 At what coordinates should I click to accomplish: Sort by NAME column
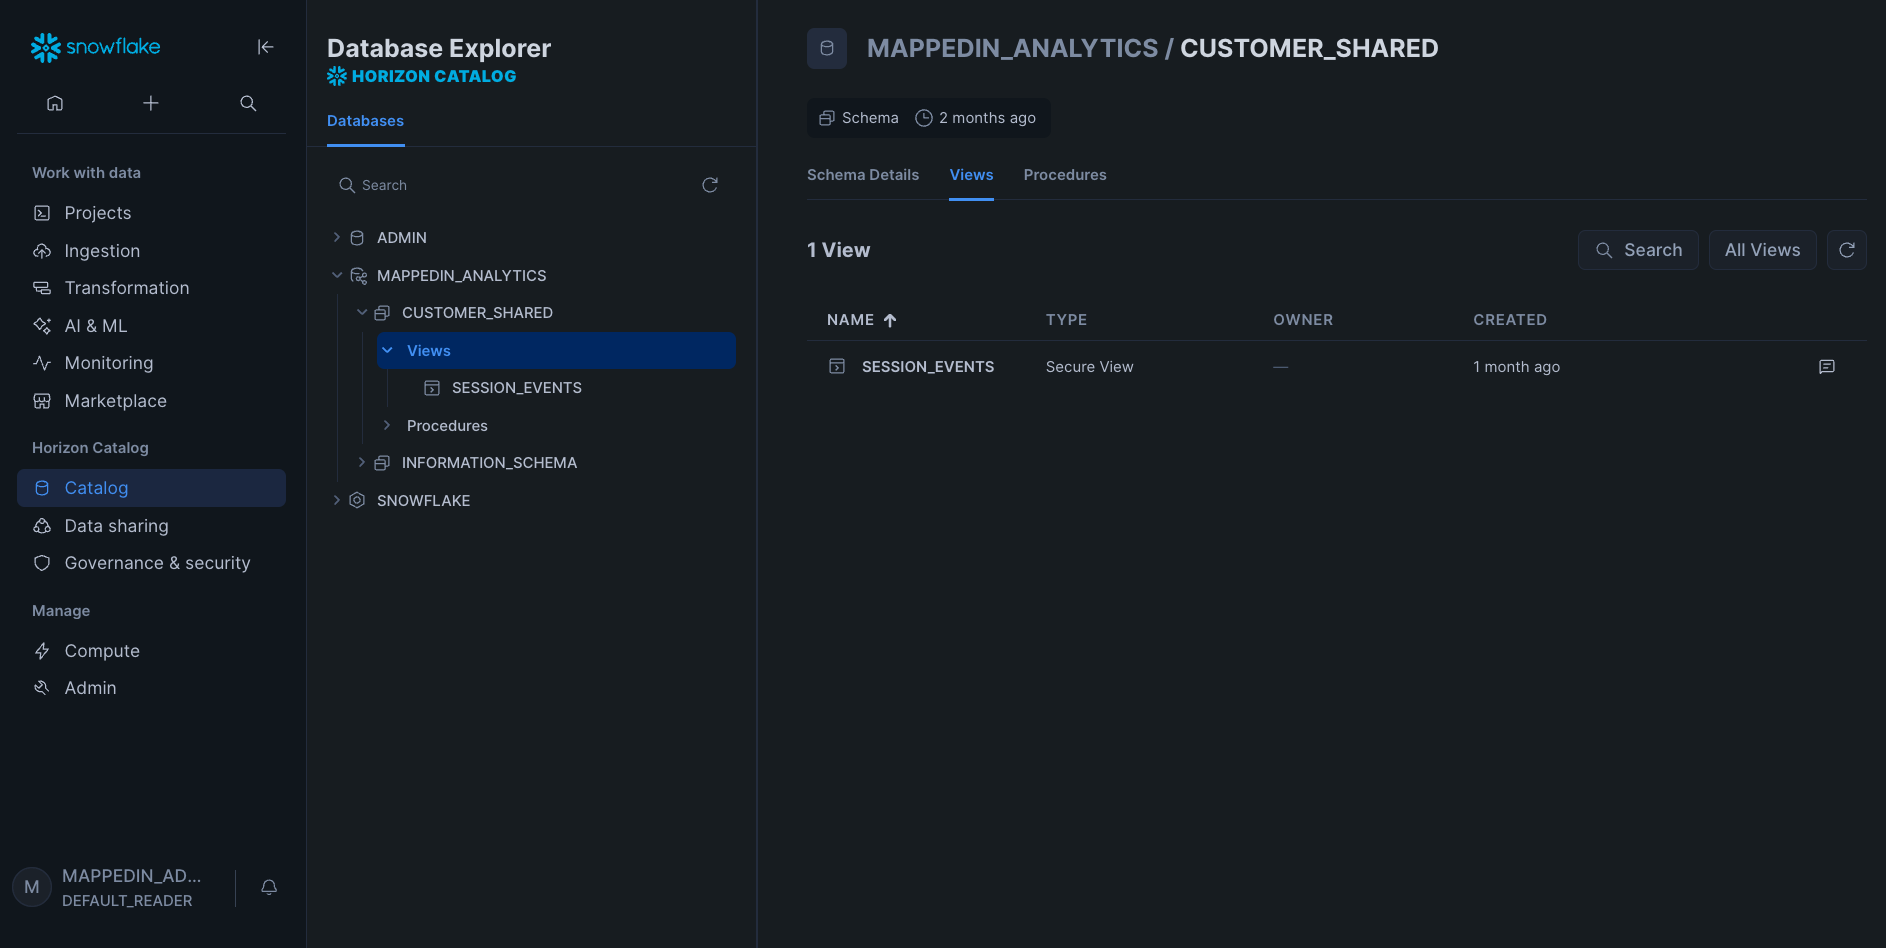tap(861, 320)
